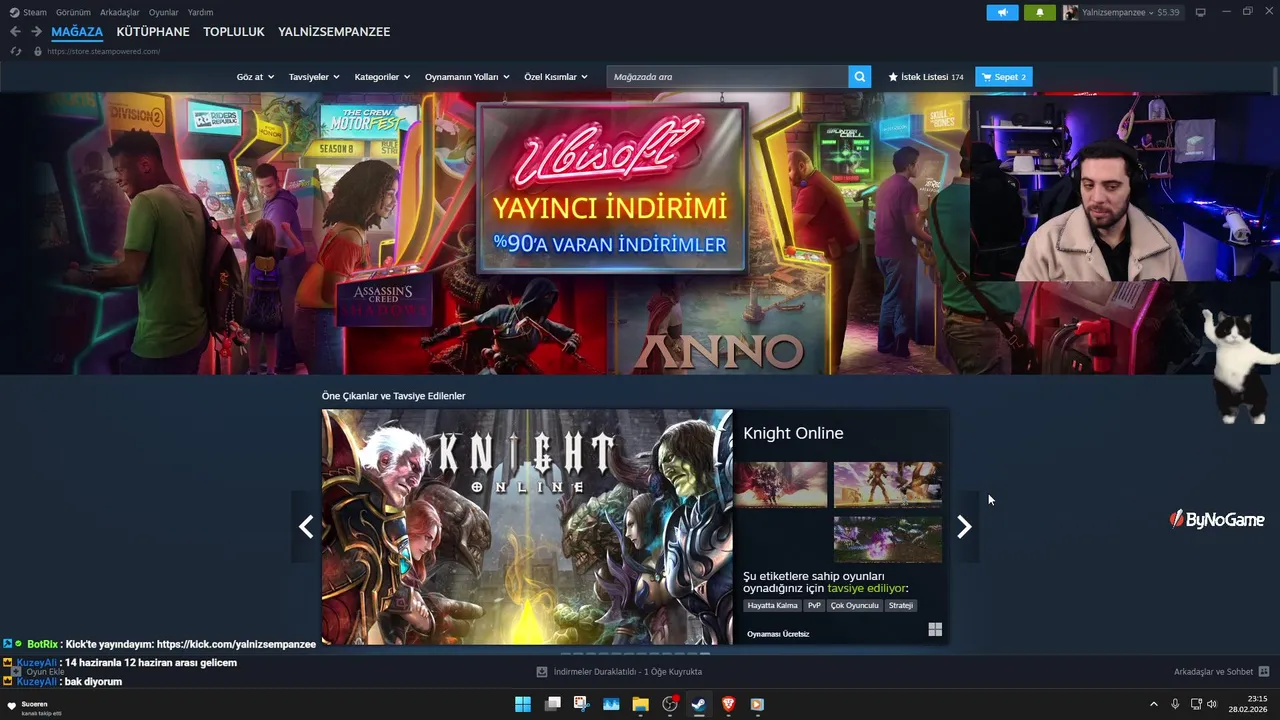View the first Knight Online screenshot thumbnail
This screenshot has width=1280, height=720.
[x=781, y=485]
